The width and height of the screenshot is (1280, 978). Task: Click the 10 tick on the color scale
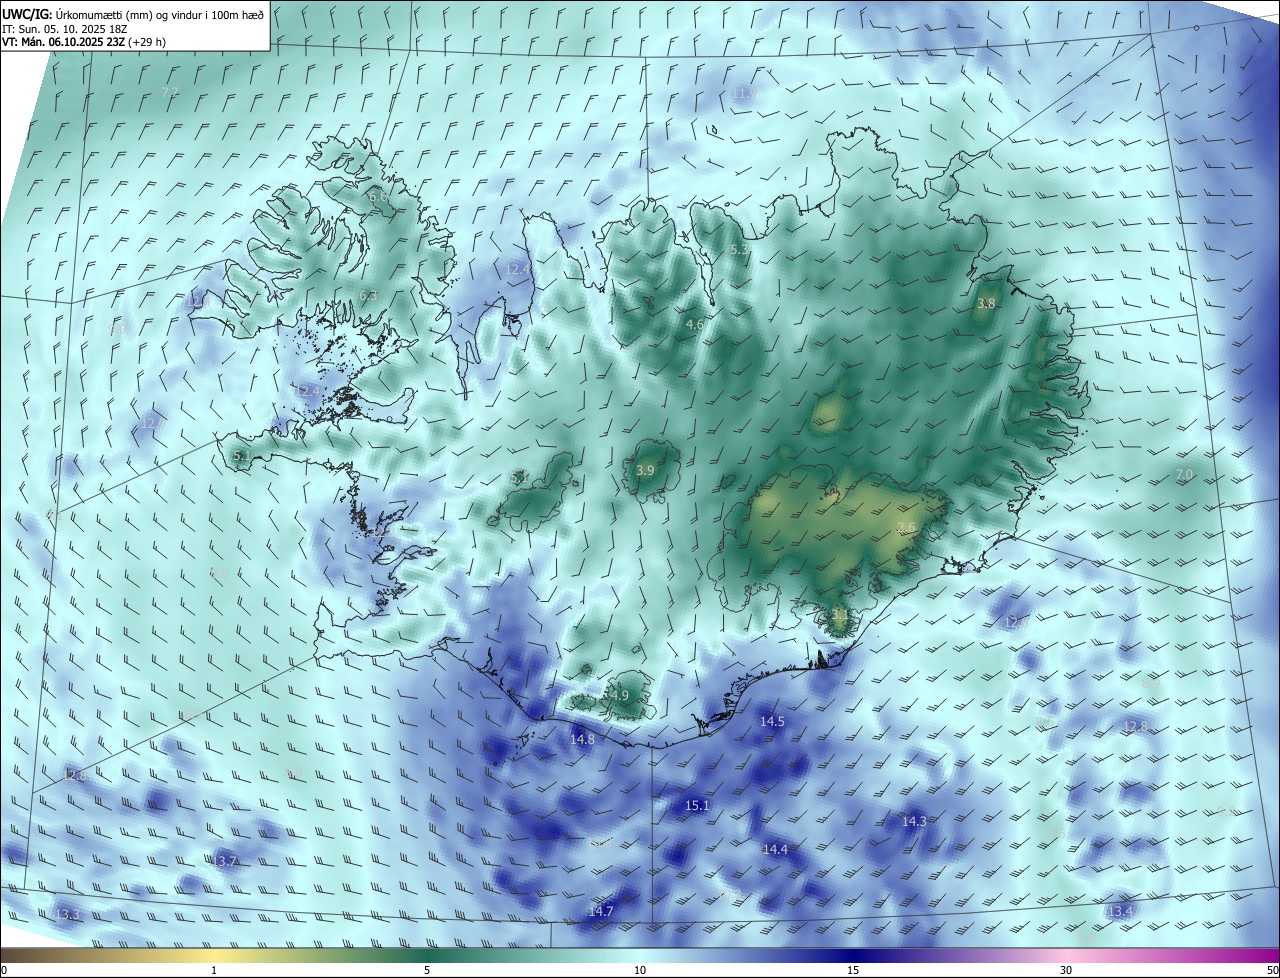tap(640, 970)
